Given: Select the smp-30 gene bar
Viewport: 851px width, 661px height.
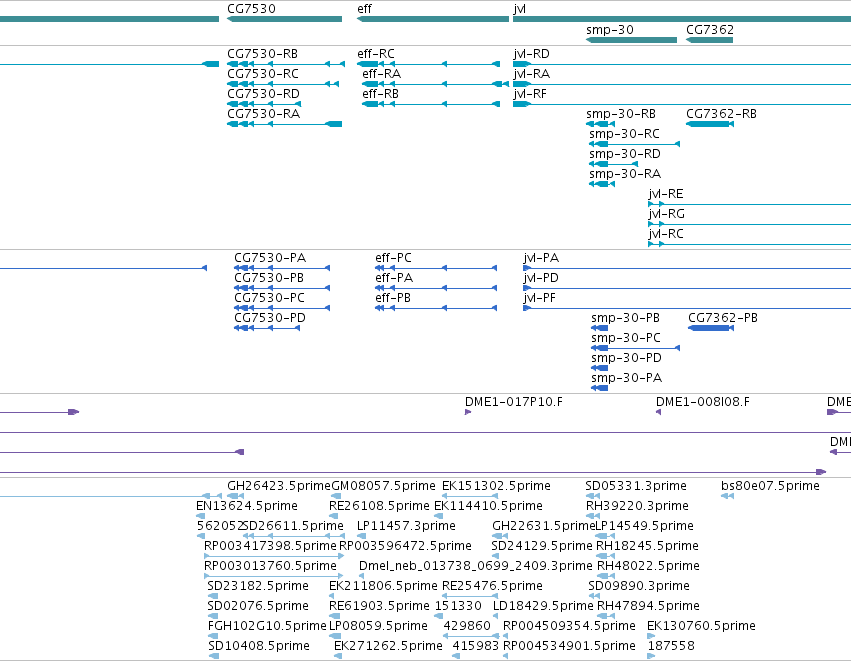Looking at the screenshot, I should pos(631,40).
